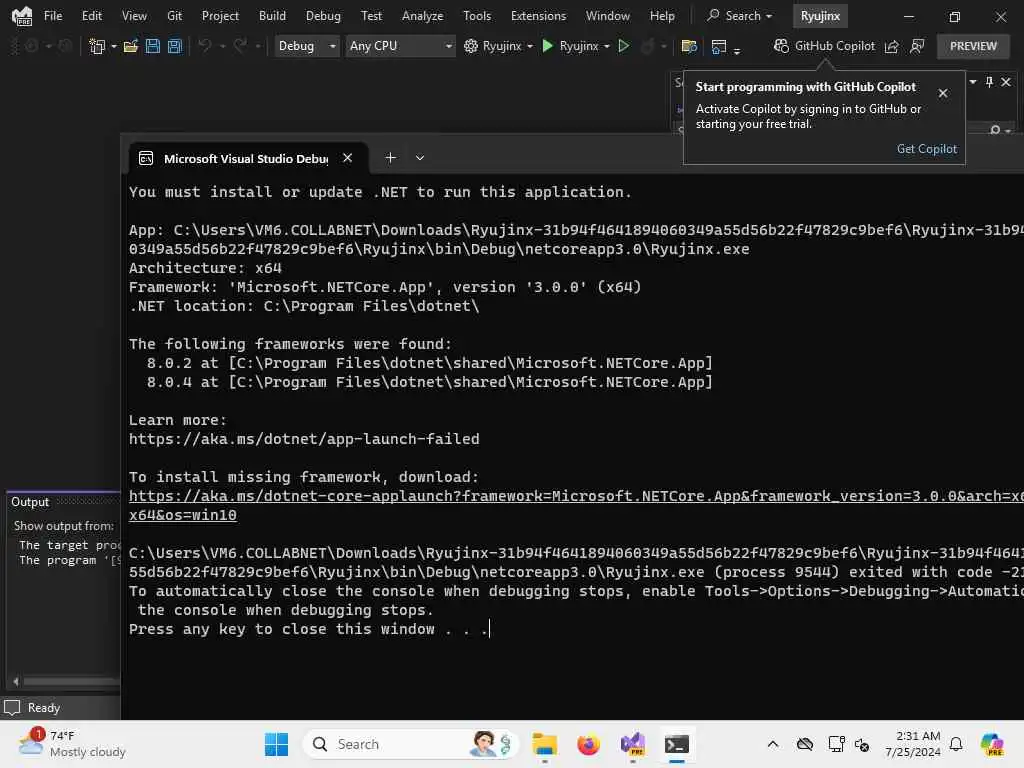Click the taskbar Search box

(x=410, y=744)
